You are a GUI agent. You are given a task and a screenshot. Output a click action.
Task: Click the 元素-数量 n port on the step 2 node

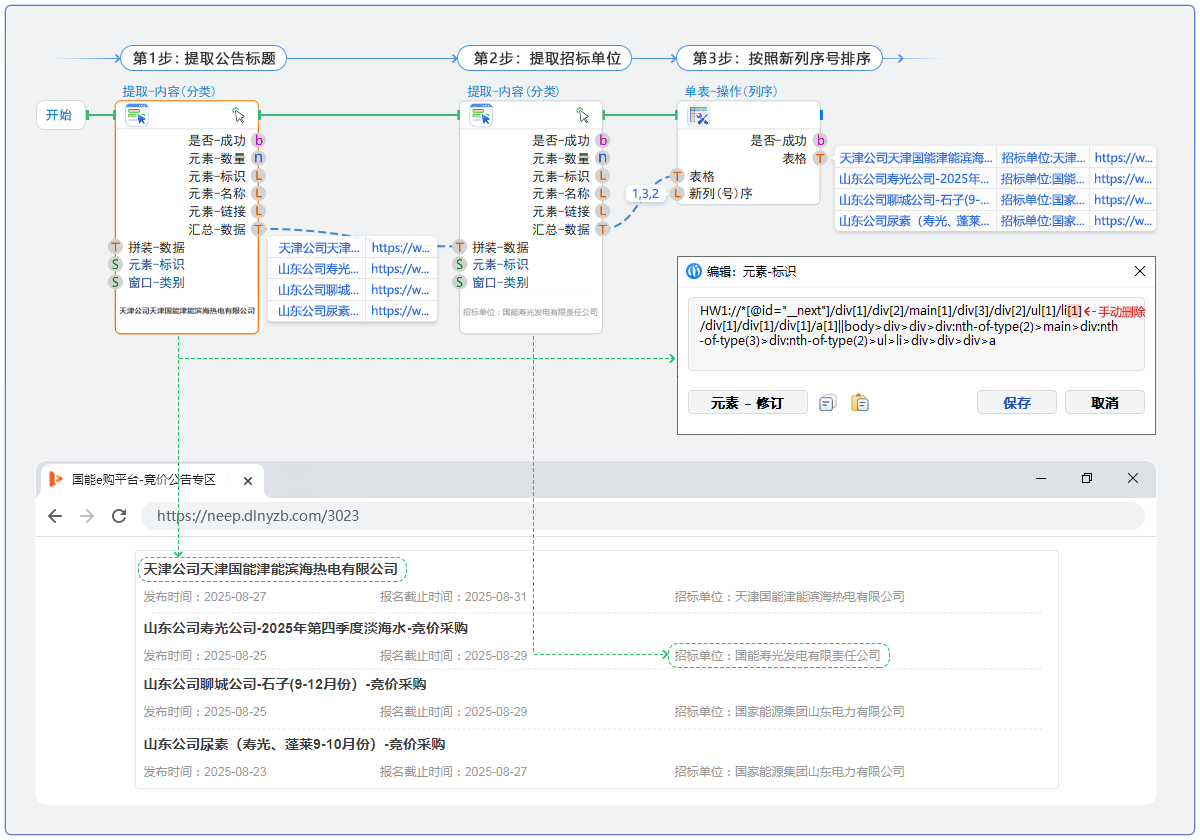[x=602, y=158]
